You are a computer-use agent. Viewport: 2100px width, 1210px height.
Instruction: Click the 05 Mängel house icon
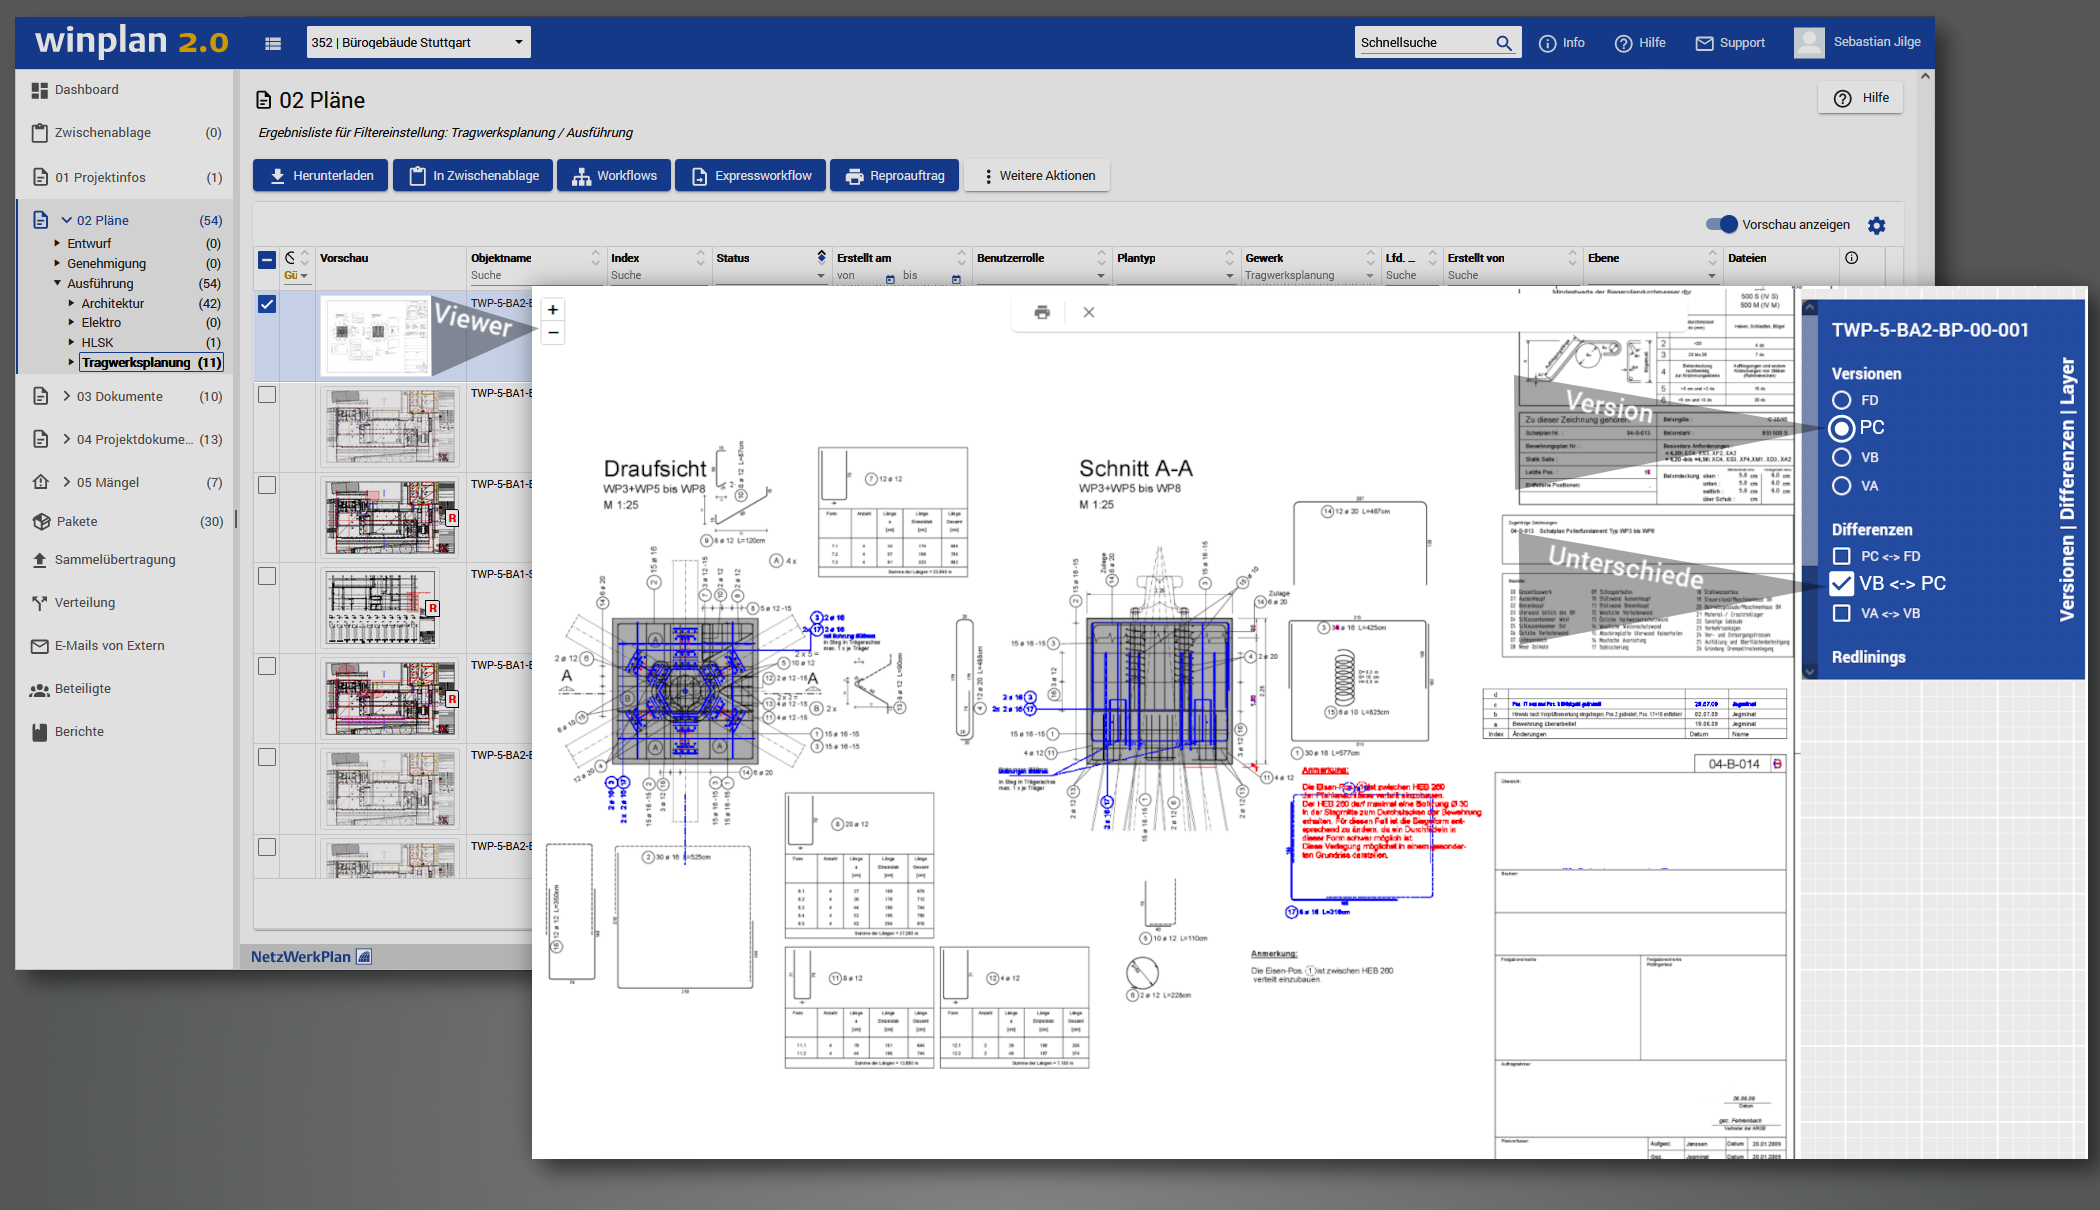pos(40,482)
